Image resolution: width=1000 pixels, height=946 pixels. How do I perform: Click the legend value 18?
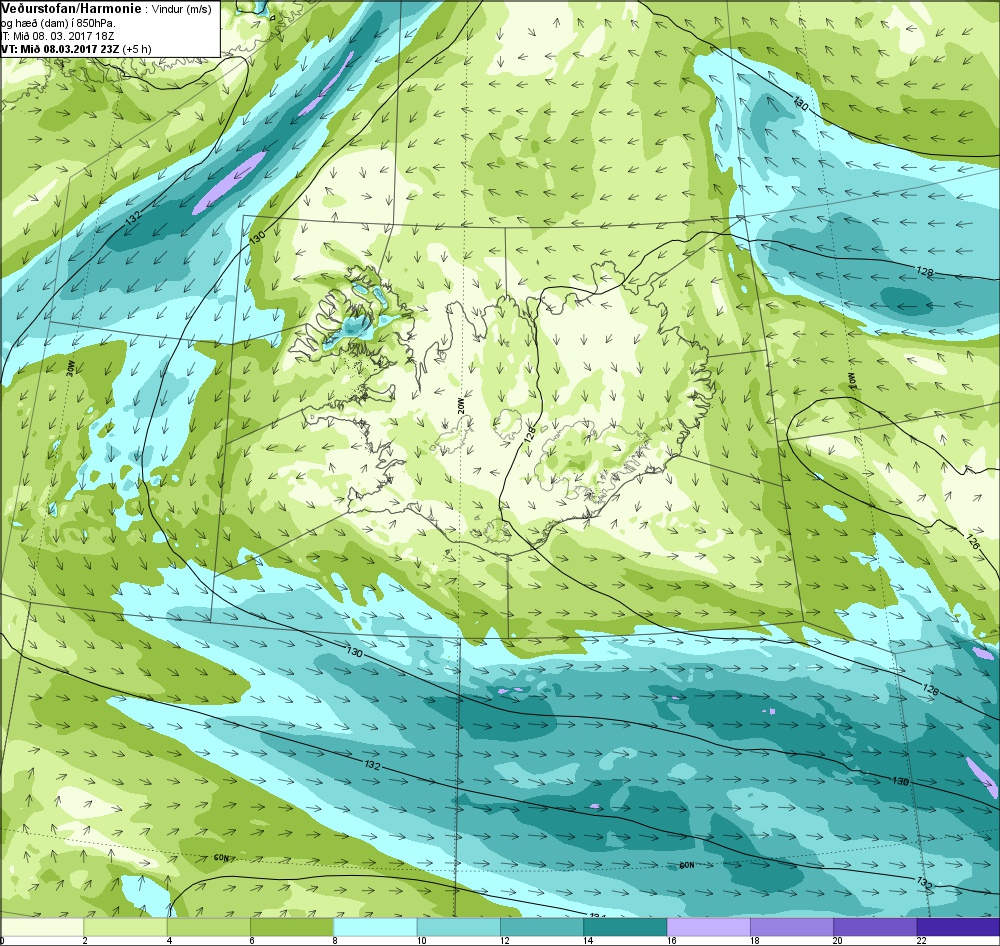coord(754,940)
